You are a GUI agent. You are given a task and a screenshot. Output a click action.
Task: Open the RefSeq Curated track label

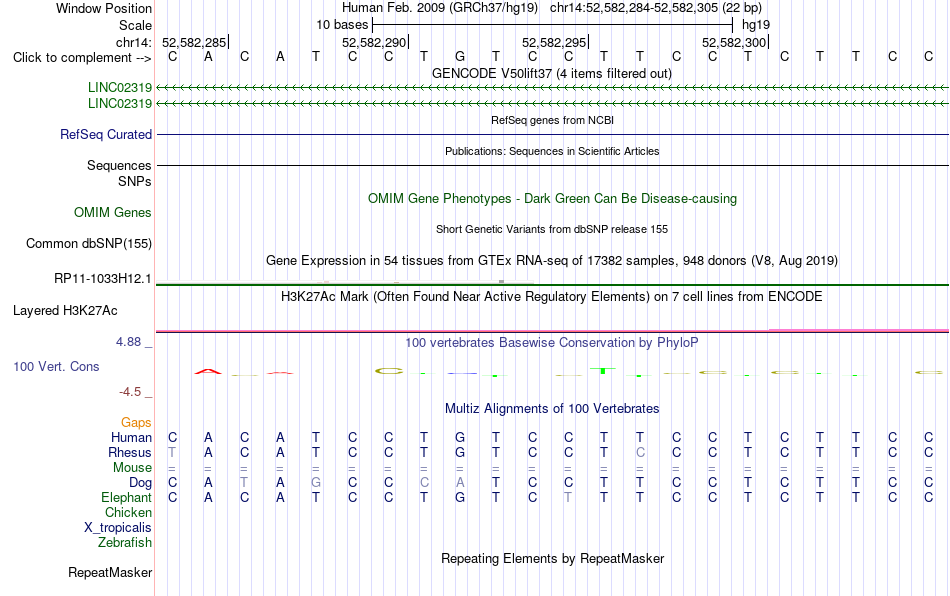(106, 134)
